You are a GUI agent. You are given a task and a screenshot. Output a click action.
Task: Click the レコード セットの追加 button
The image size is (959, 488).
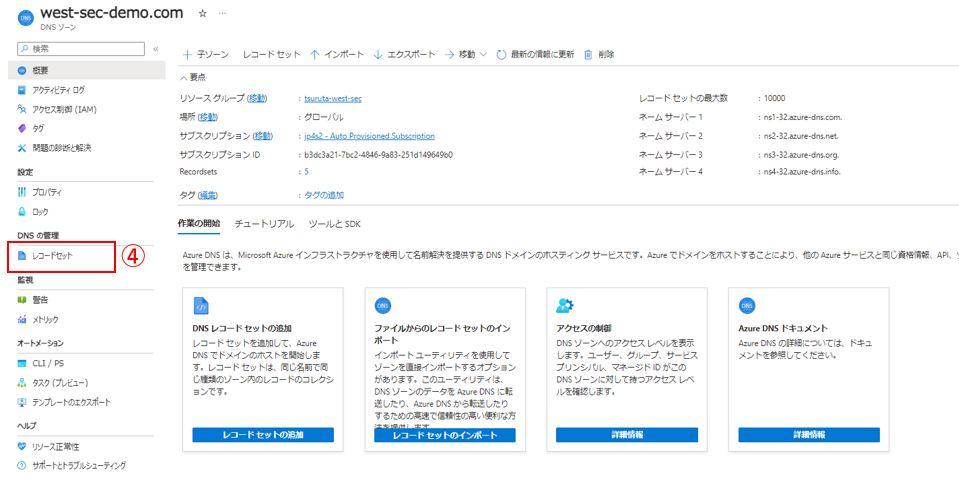[x=263, y=435]
